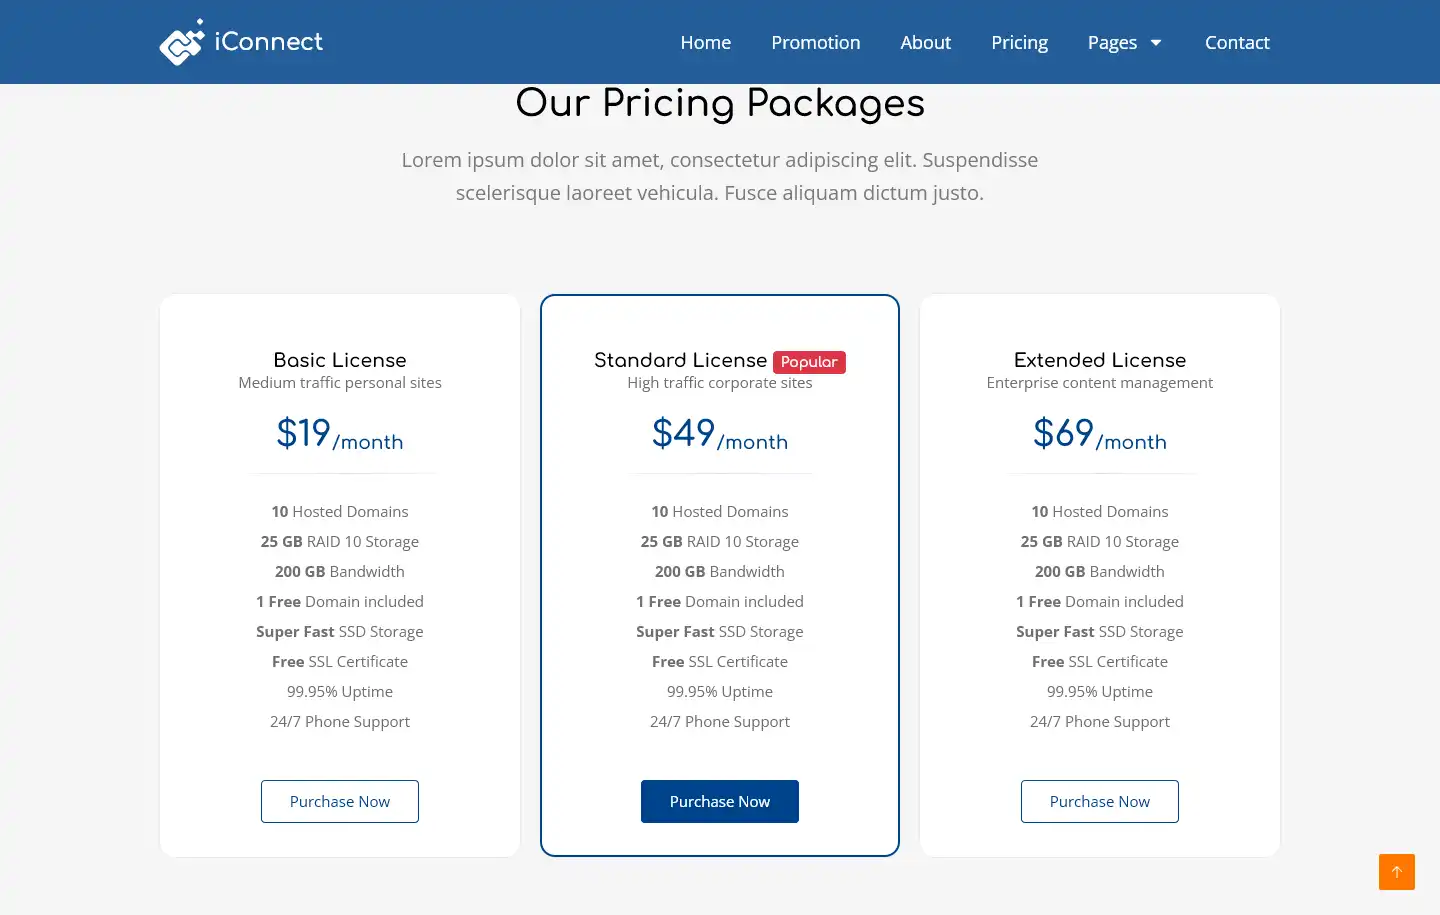Purchase the Extended License plan
Image resolution: width=1440 pixels, height=915 pixels.
pos(1100,801)
